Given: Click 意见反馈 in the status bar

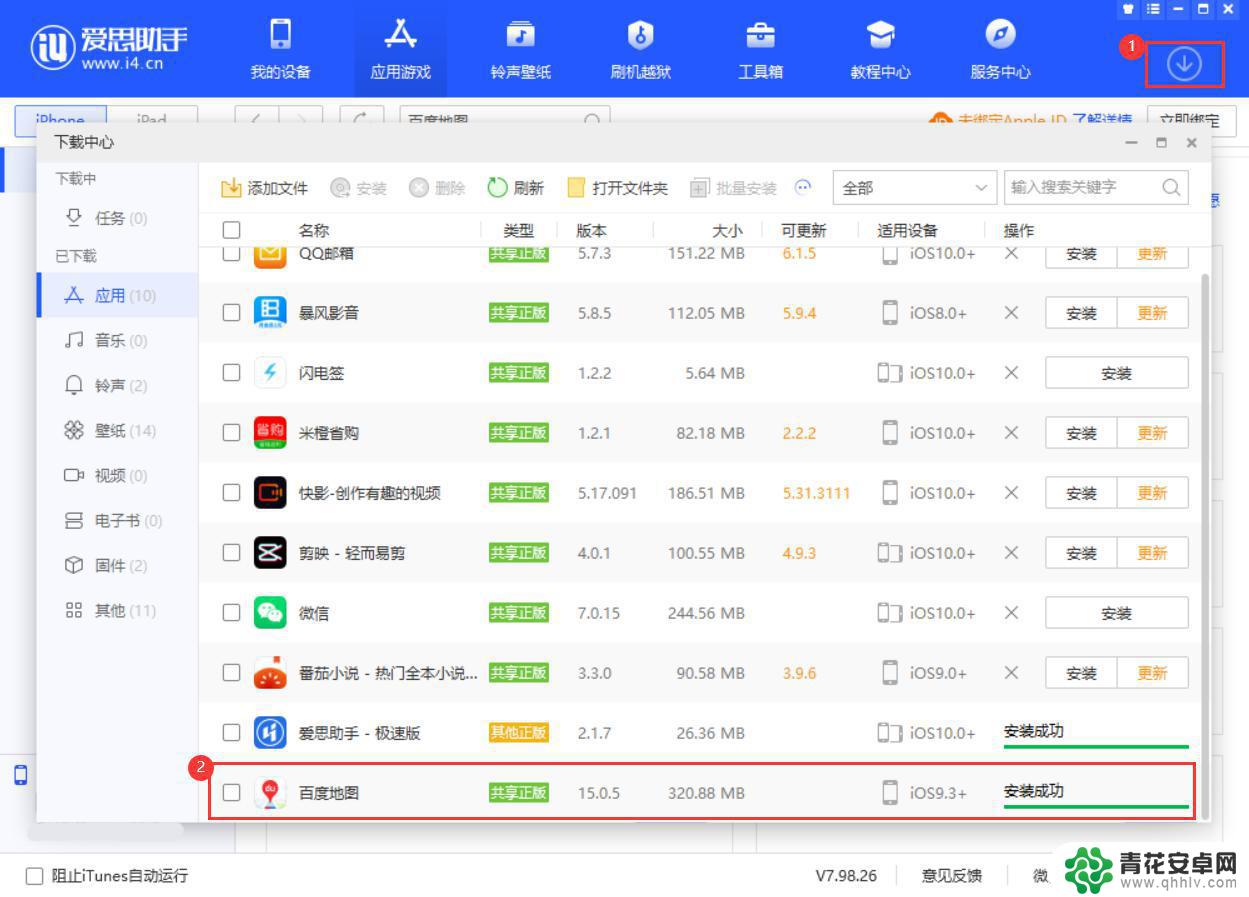Looking at the screenshot, I should [x=951, y=876].
